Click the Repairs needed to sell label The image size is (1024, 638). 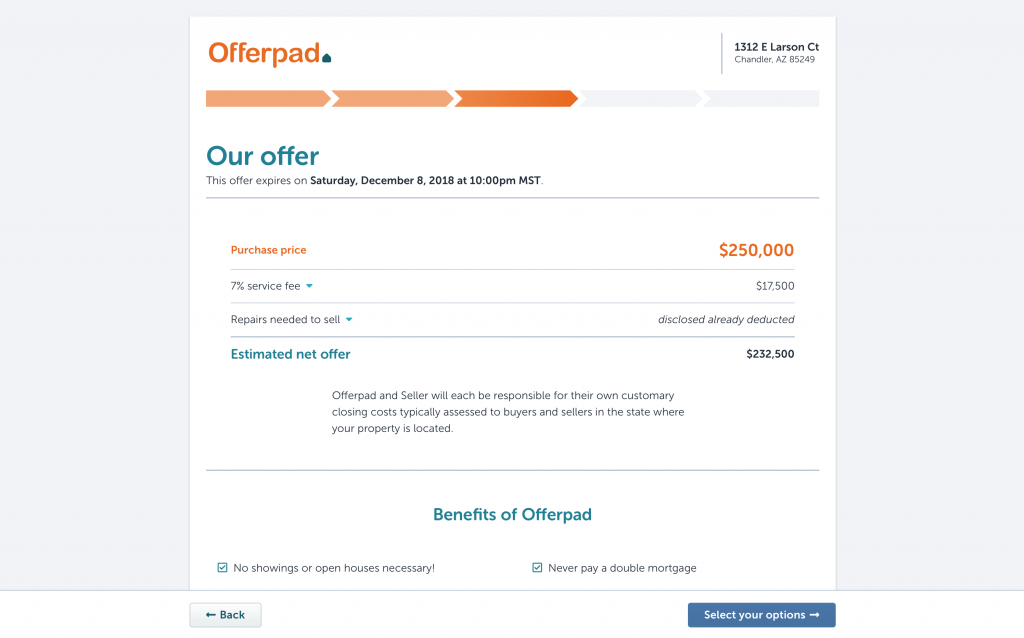285,319
